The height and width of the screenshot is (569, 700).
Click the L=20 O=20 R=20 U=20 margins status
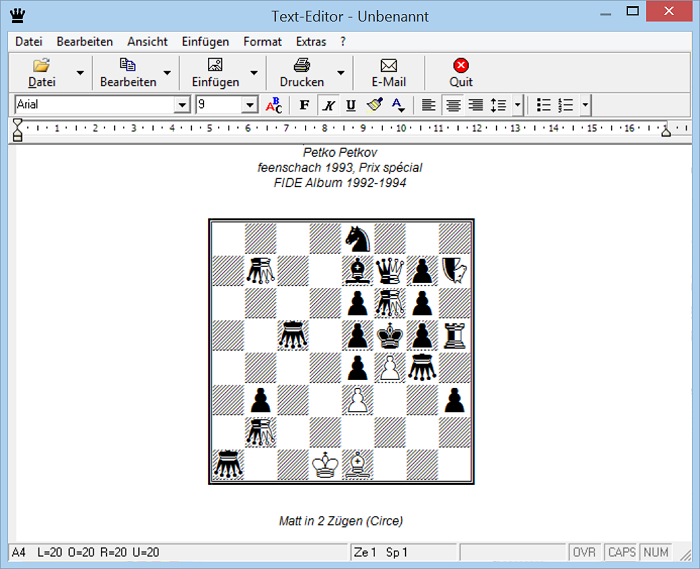point(98,552)
